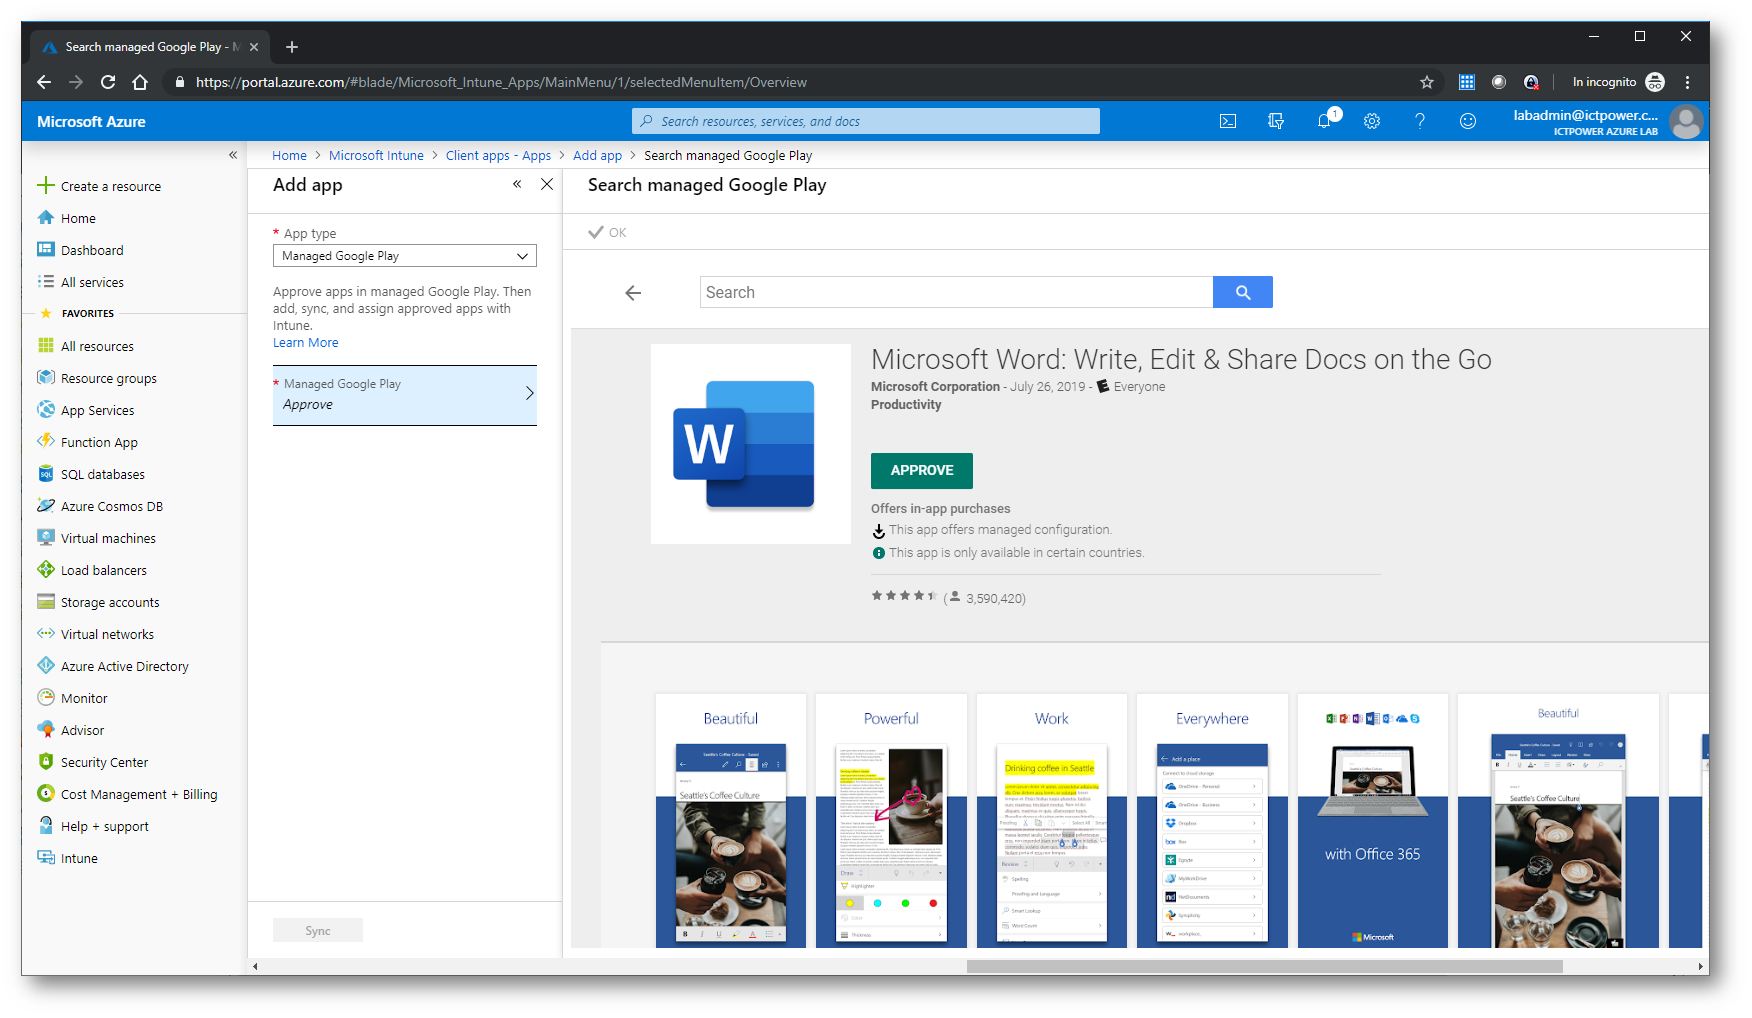Focus the Azure search resources box
The width and height of the screenshot is (1752, 1018).
(866, 121)
